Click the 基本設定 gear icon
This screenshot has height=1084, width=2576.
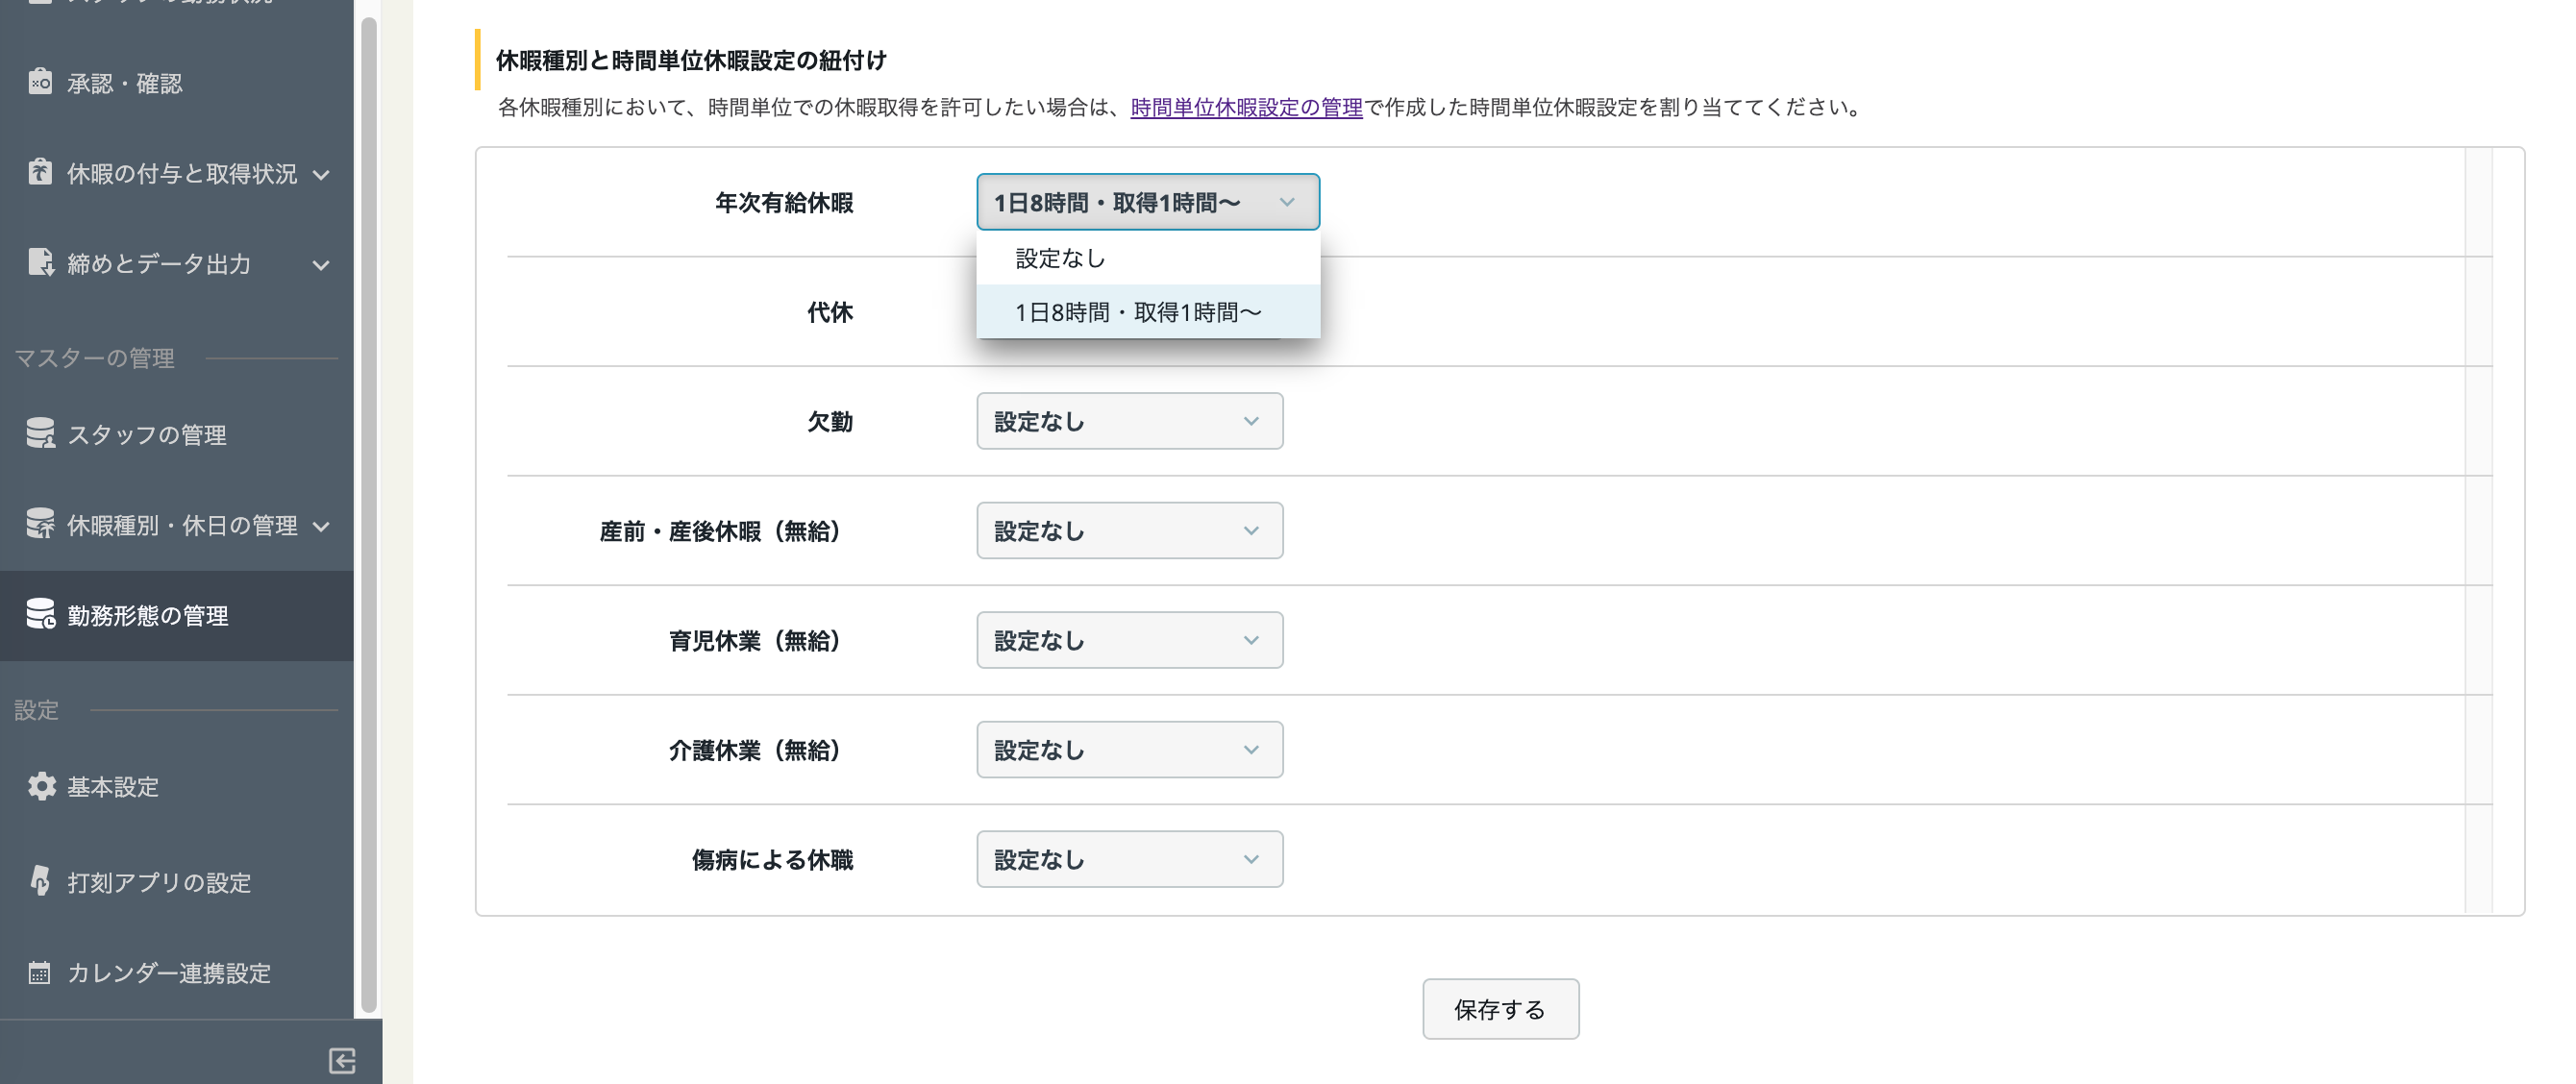coord(41,786)
